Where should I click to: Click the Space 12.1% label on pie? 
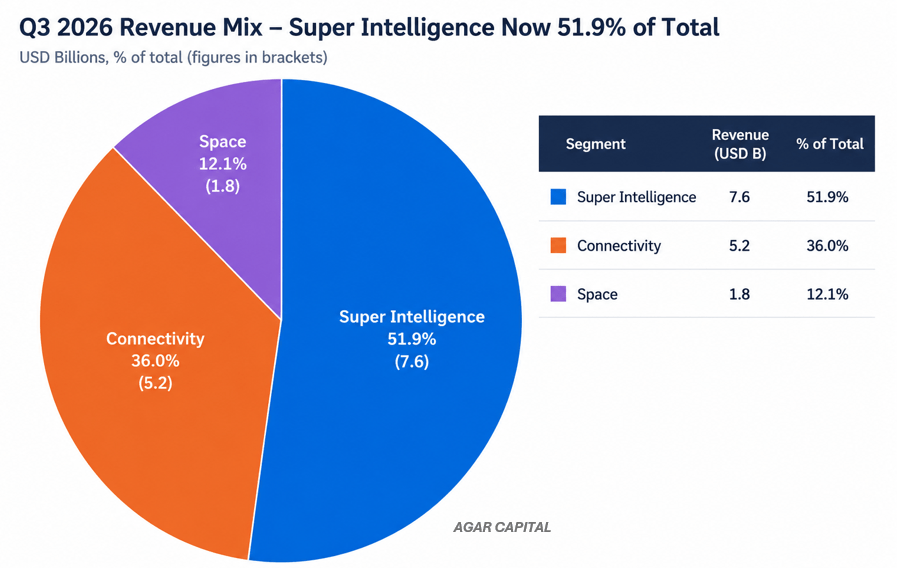coord(223,163)
